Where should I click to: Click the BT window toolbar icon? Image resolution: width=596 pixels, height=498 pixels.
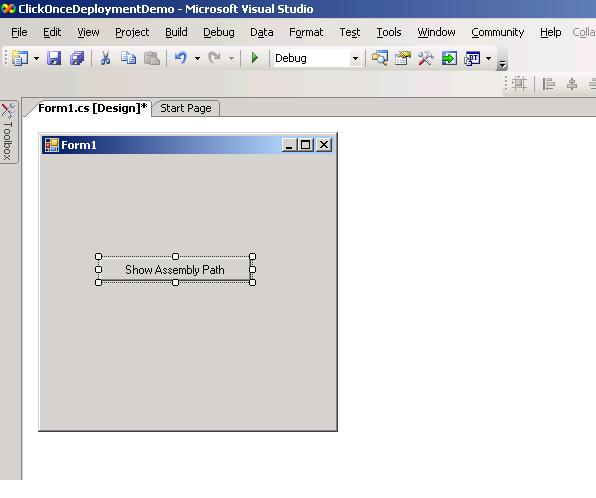click(x=472, y=59)
